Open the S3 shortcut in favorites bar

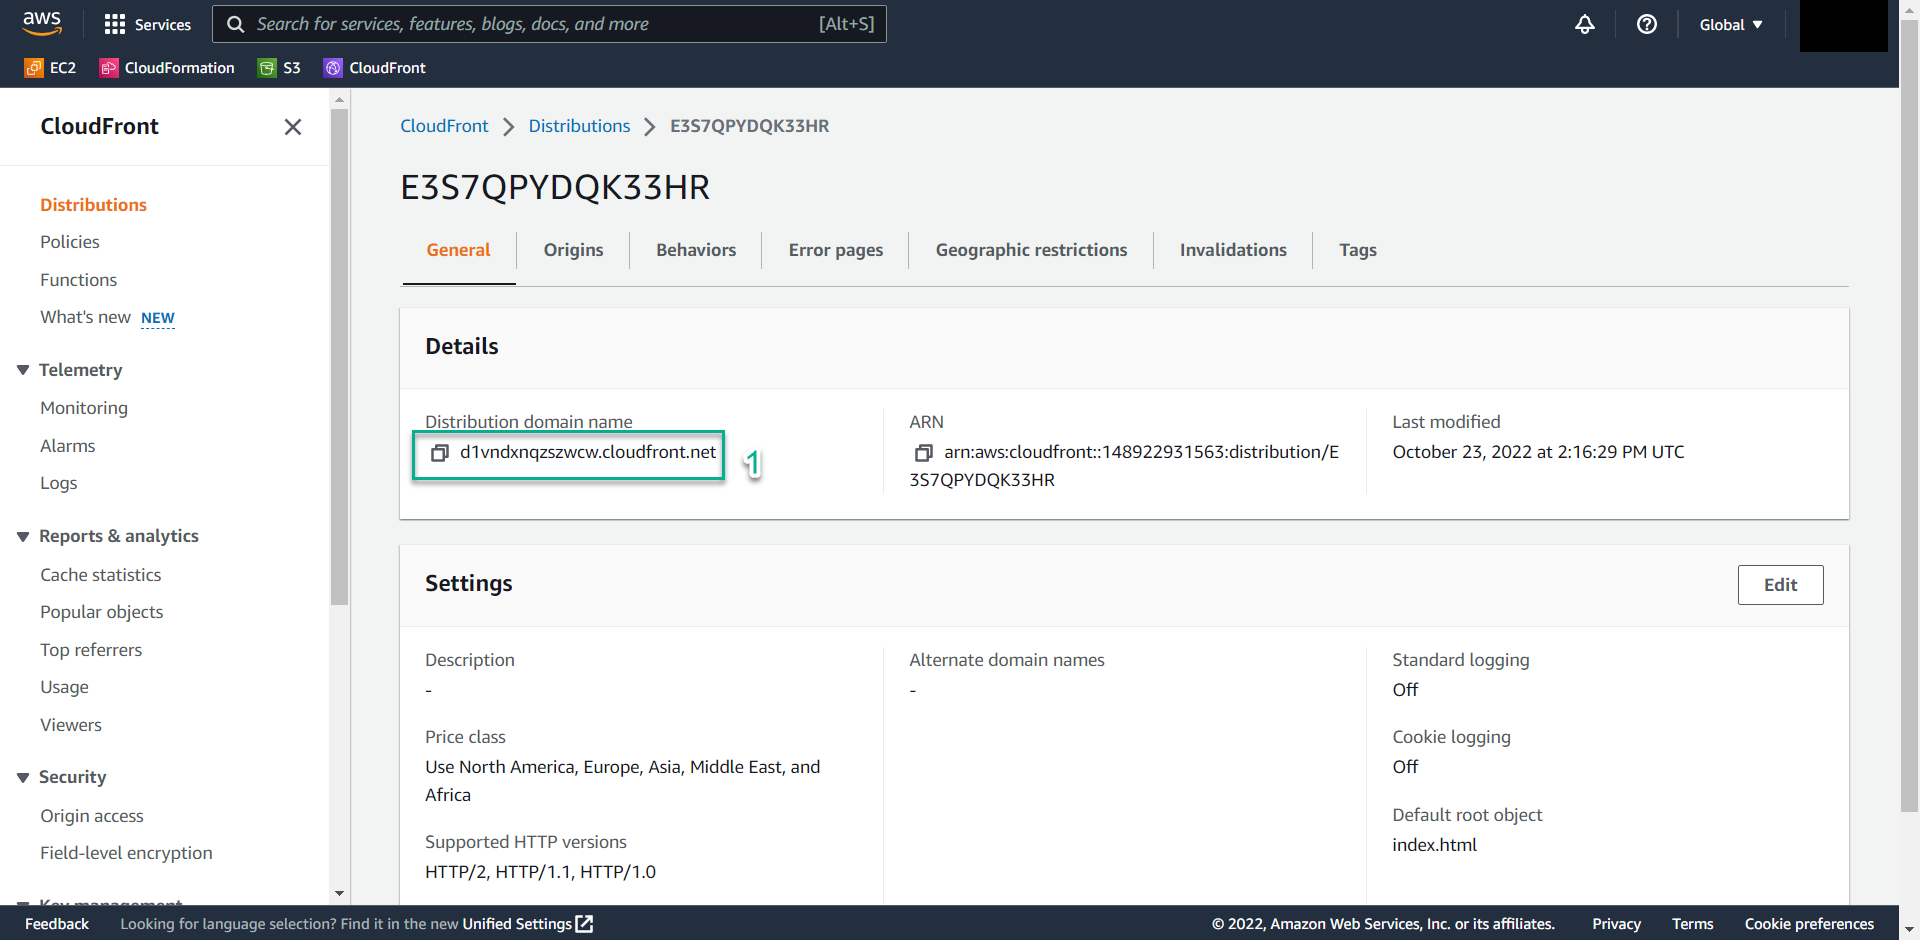[280, 68]
